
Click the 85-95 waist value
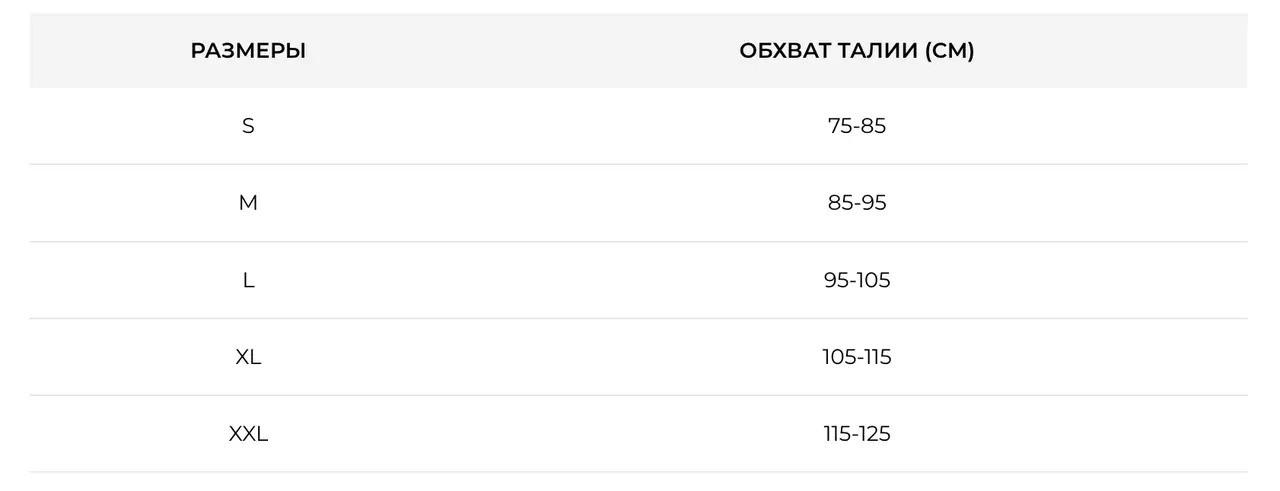pyautogui.click(x=857, y=203)
